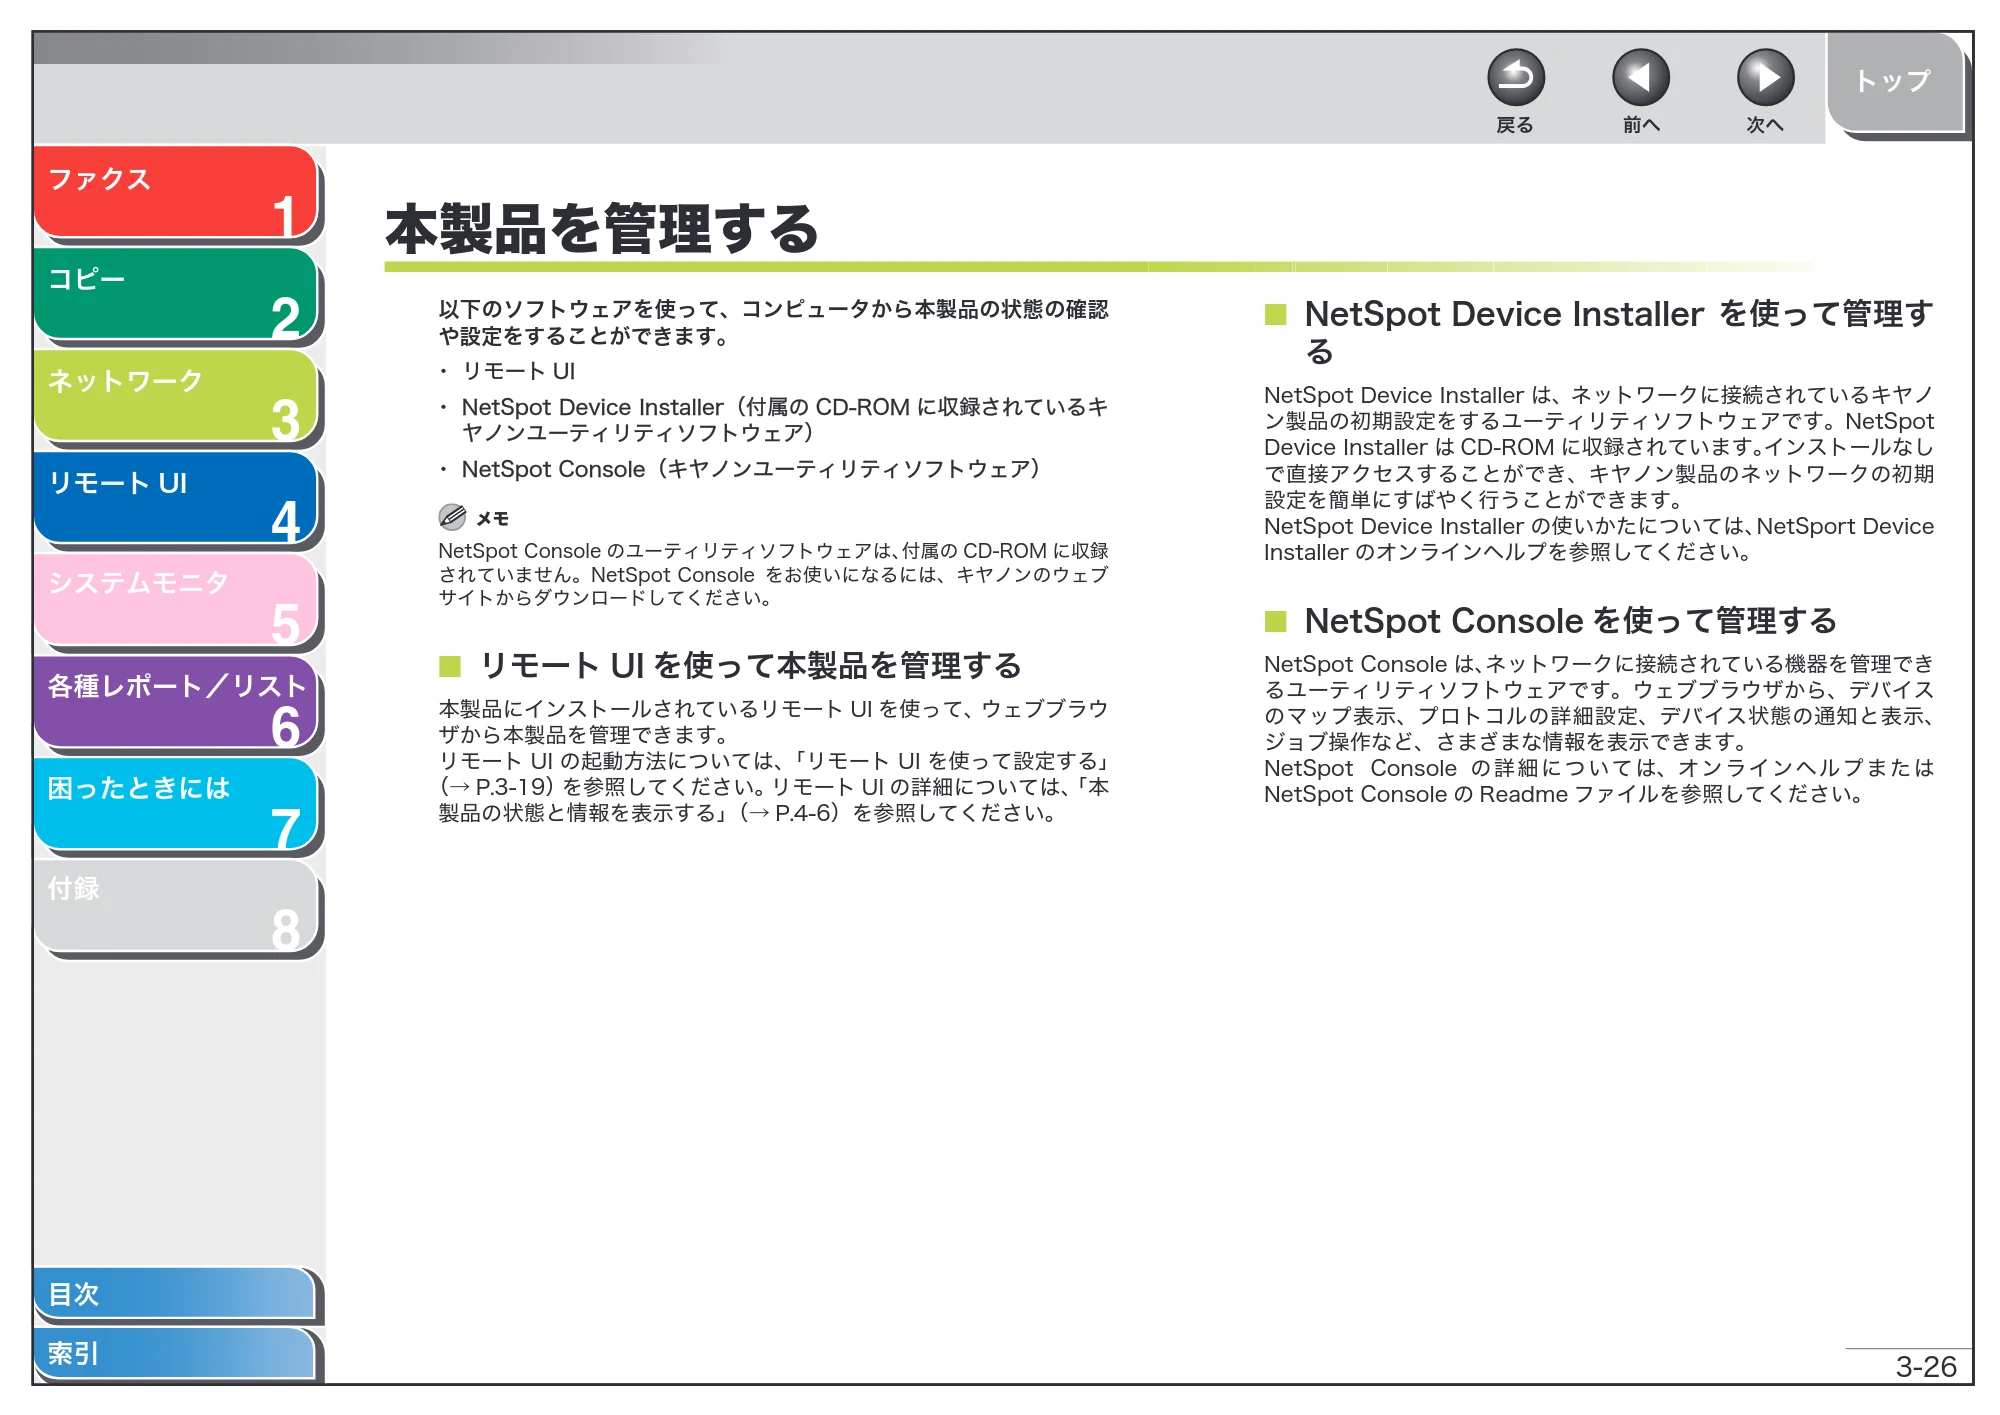Open chapter 1 ファクス tab
Image resolution: width=2000 pixels, height=1415 pixels.
pyautogui.click(x=175, y=192)
